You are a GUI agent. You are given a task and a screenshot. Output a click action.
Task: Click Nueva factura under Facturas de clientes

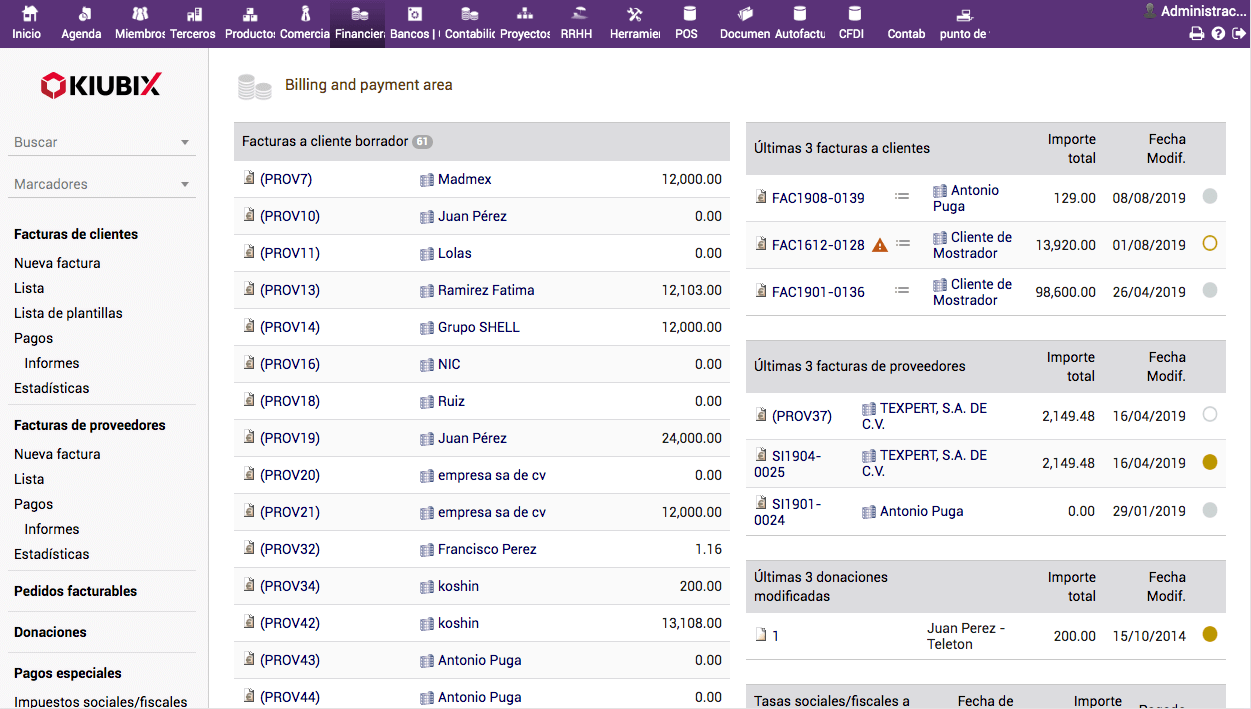point(57,263)
